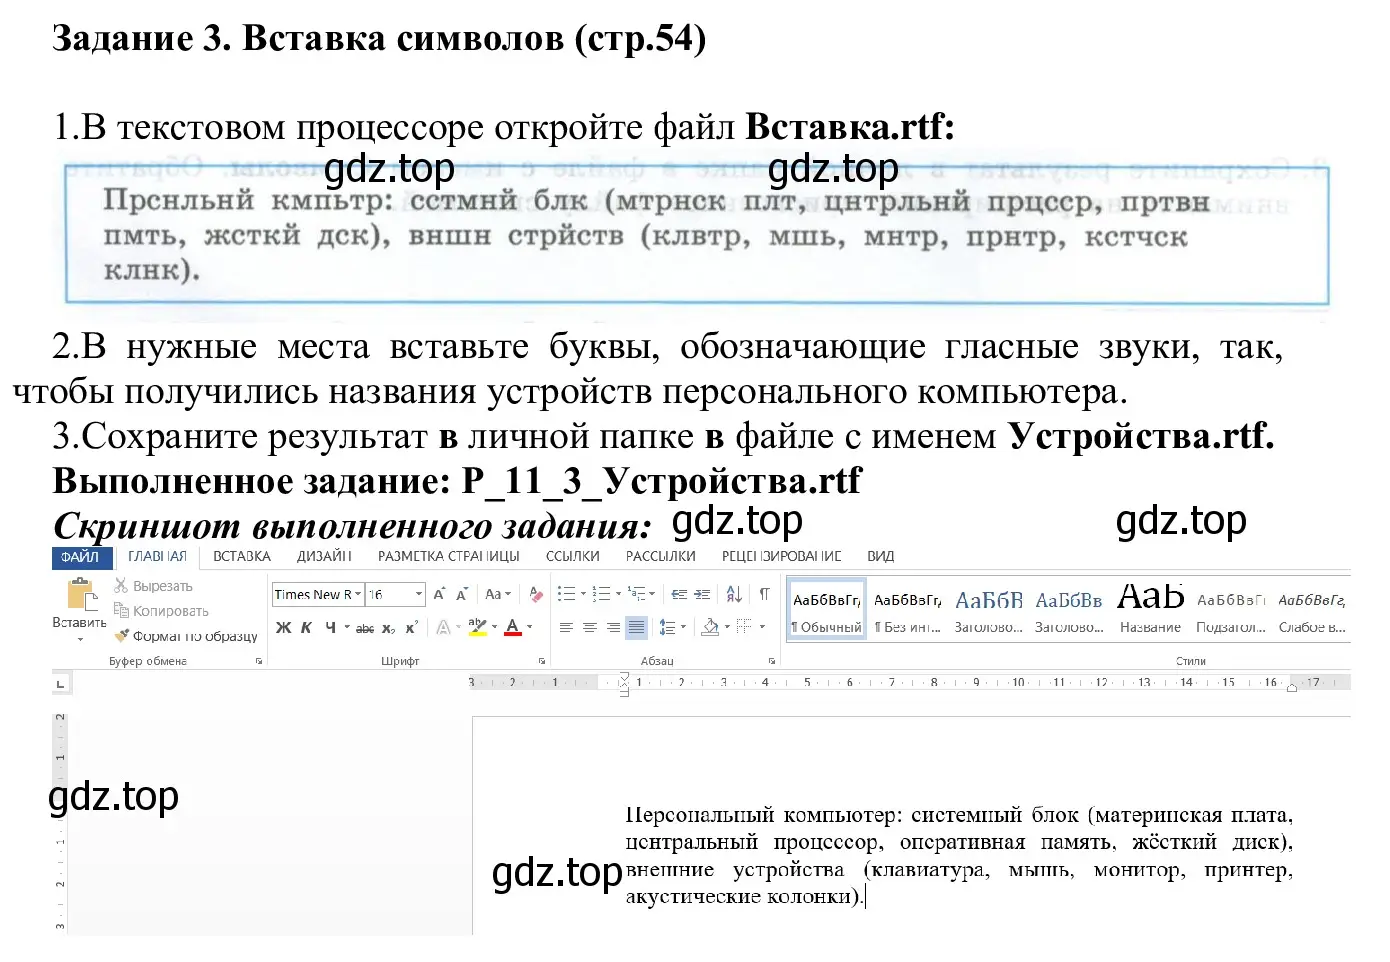Click the text effects A icon
Viewport: 1390px width, 962px height.
(443, 628)
